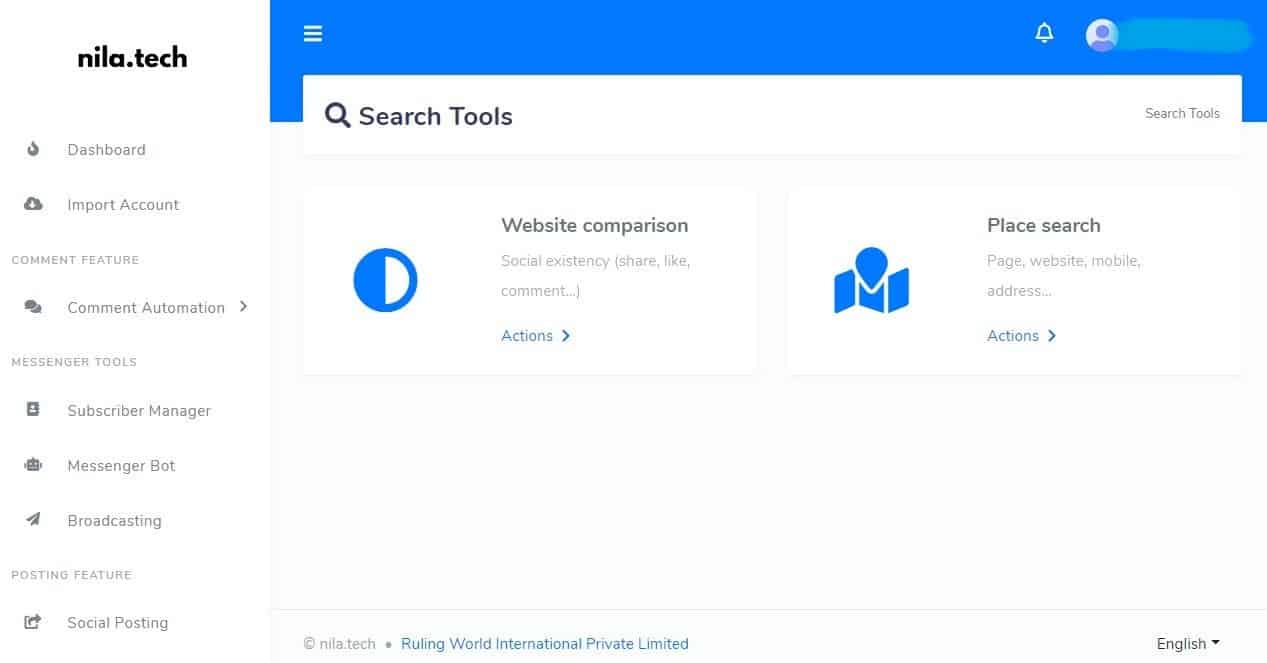Click the Messenger Bot robot icon
Viewport: 1267px width, 663px height.
point(33,465)
